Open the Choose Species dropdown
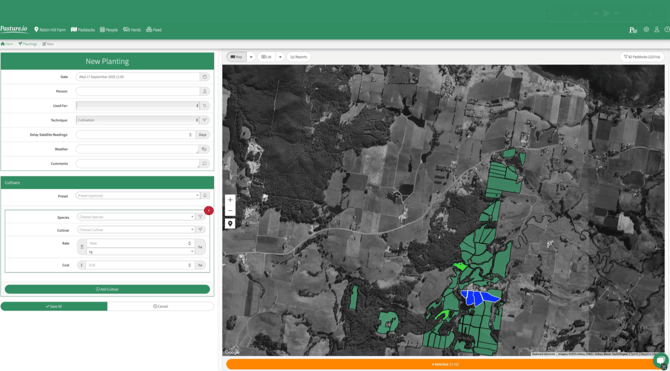 pos(136,217)
